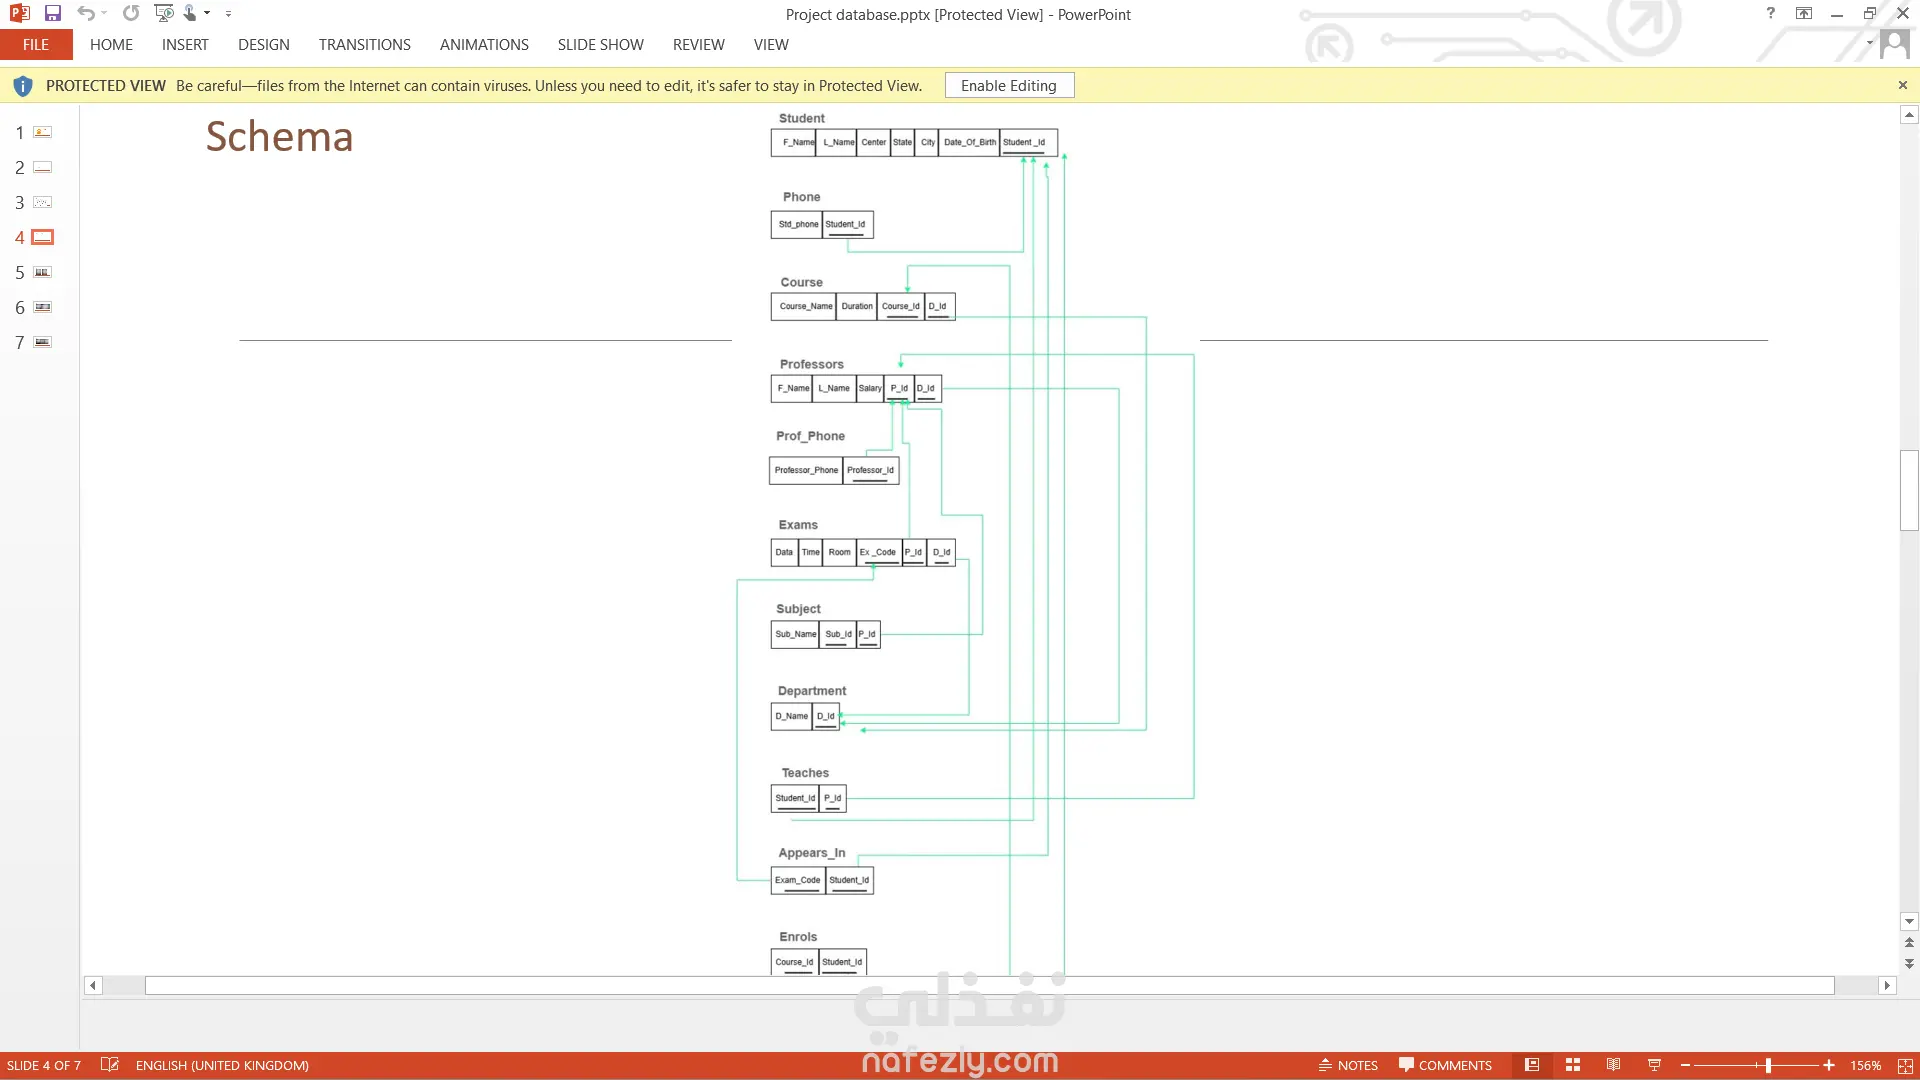Open PowerPoint Help question mark
This screenshot has width=1920, height=1080.
pyautogui.click(x=1771, y=14)
